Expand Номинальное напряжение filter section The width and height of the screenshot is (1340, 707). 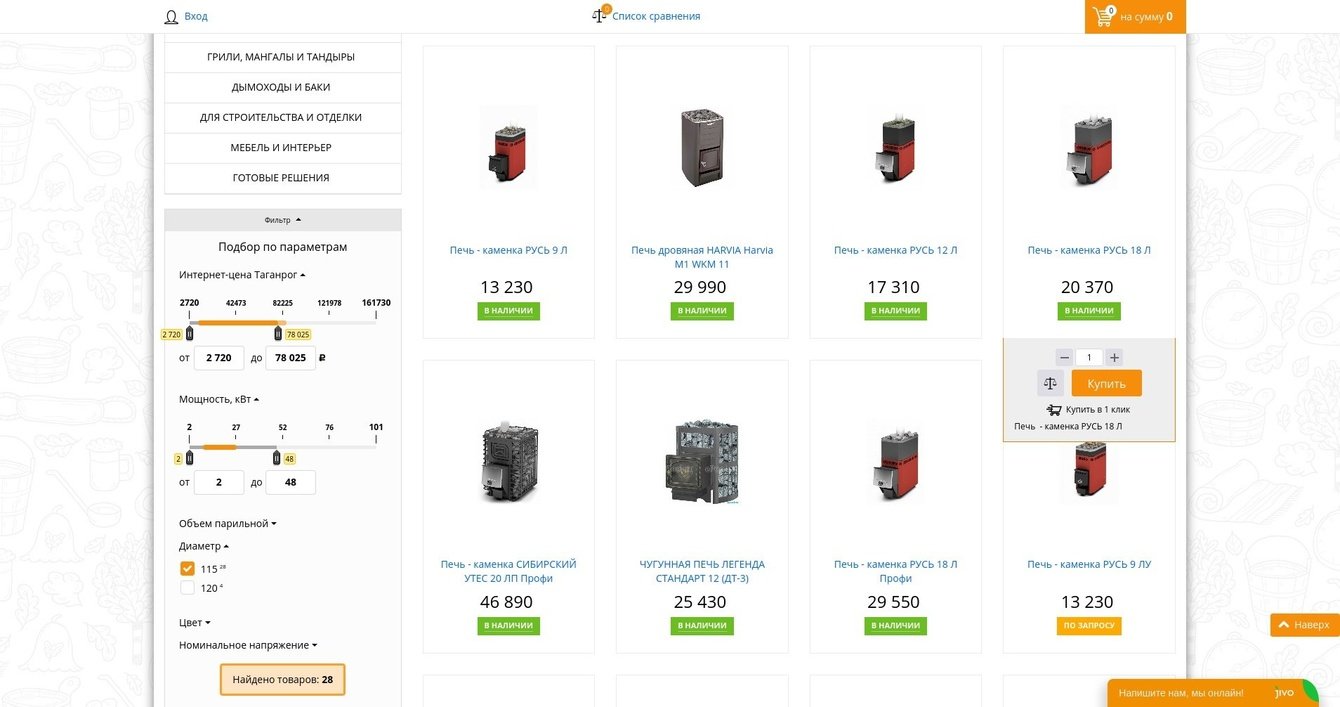pyautogui.click(x=248, y=645)
